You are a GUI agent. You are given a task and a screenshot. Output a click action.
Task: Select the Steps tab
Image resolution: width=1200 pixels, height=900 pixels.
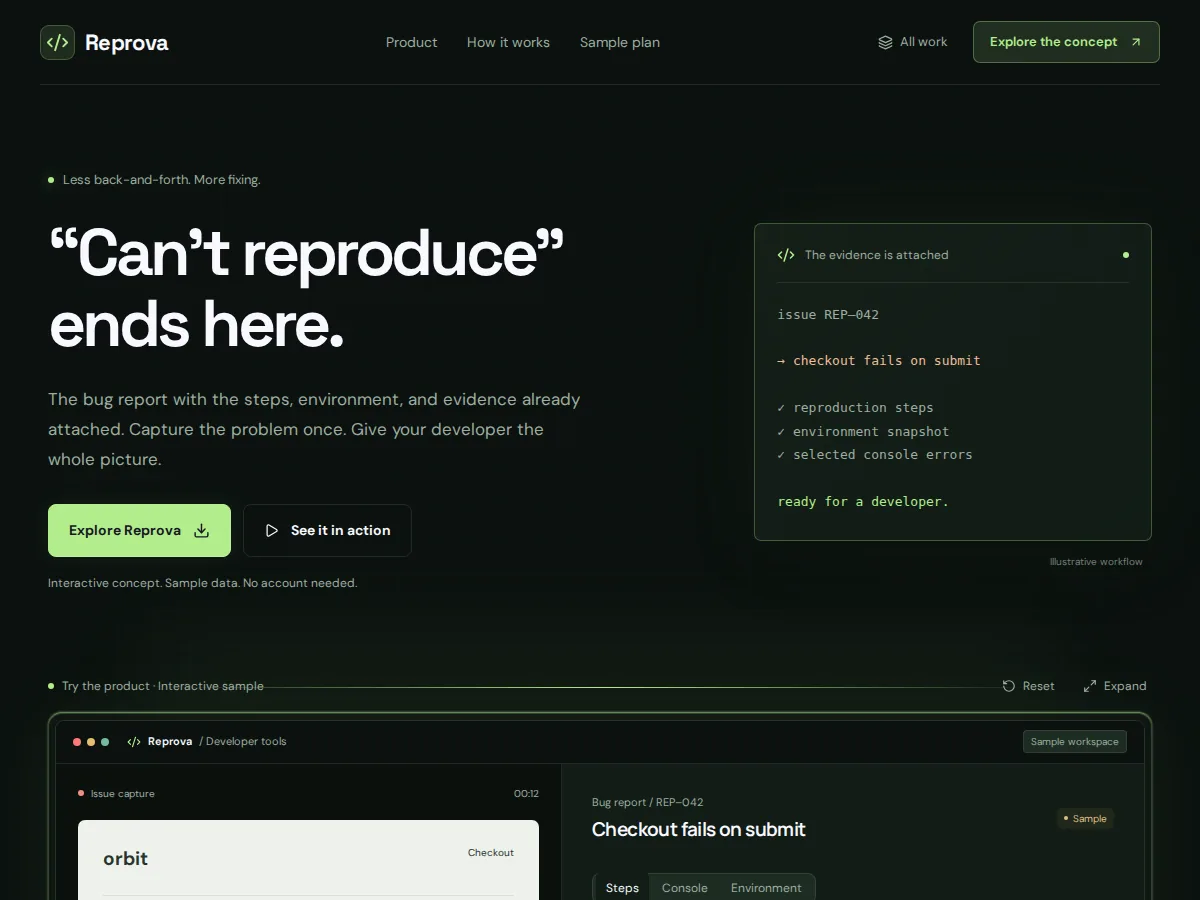tap(622, 888)
